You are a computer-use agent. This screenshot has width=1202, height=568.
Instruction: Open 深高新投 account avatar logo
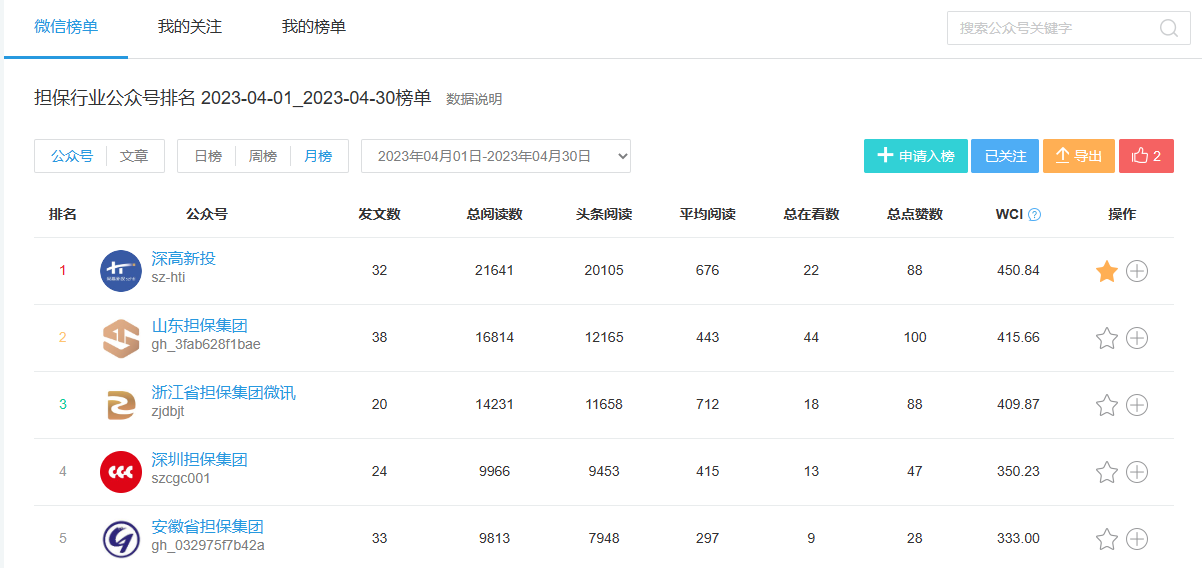(121, 271)
